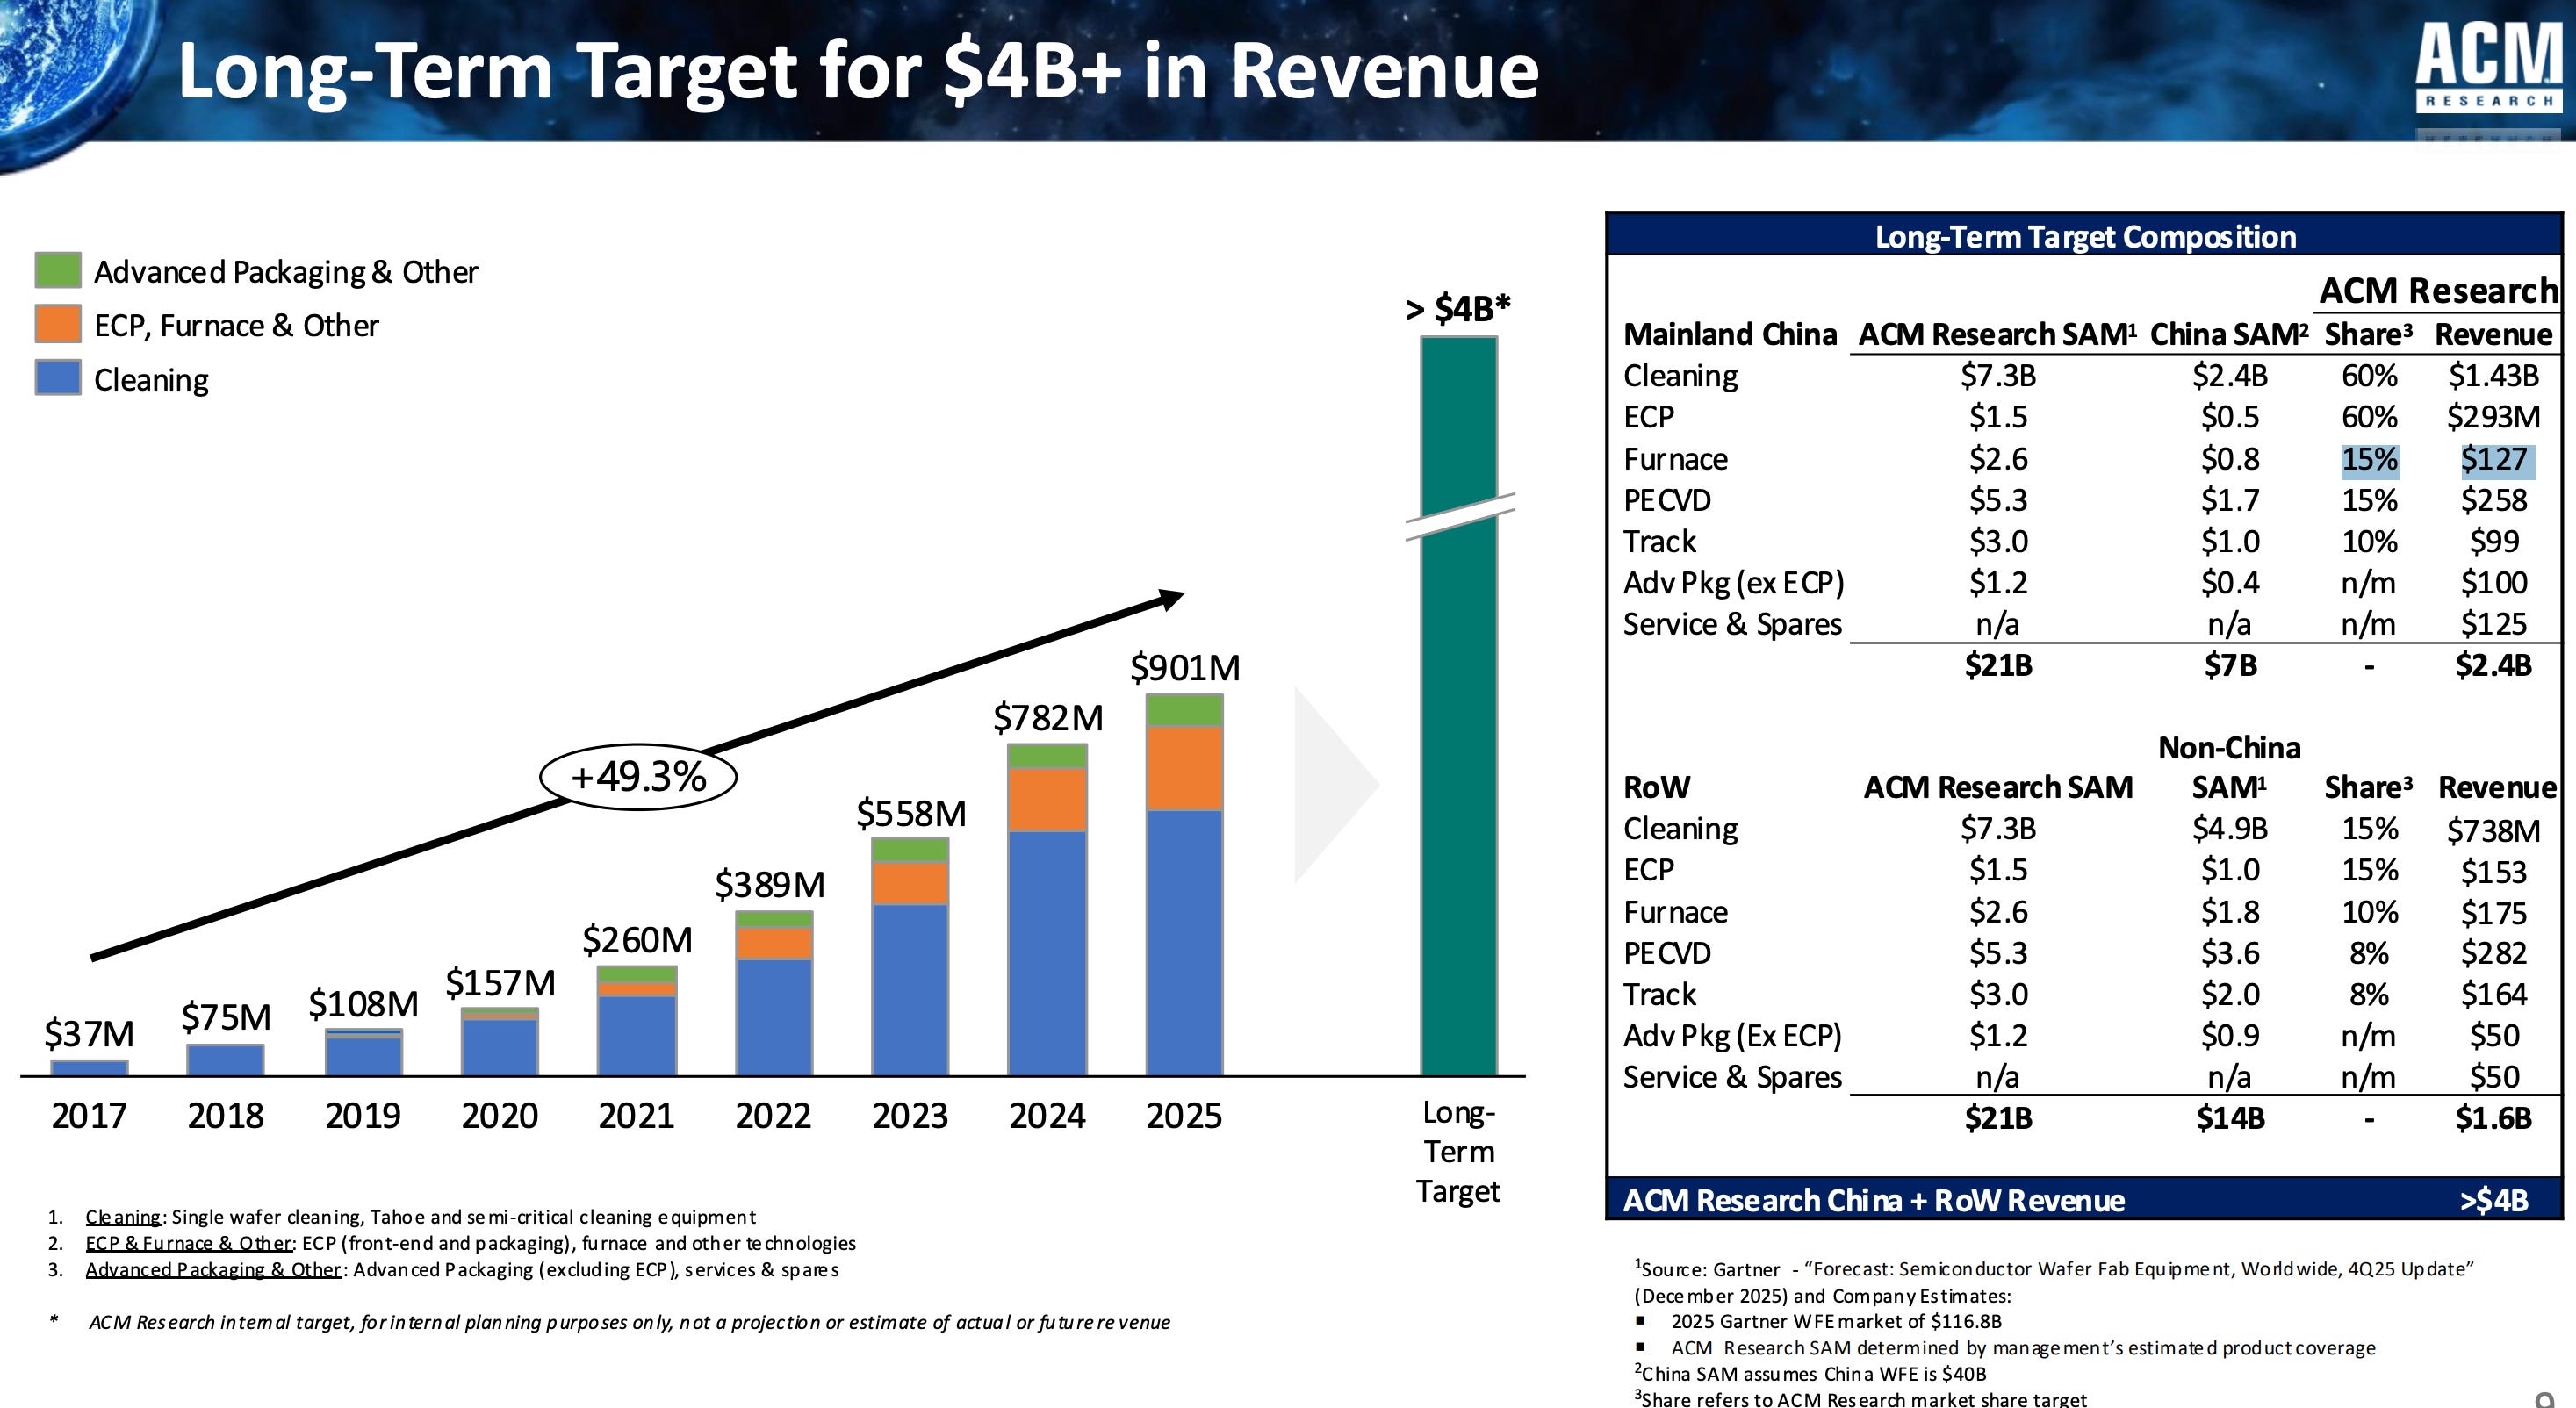Click the $175 RoW Furnace revenue cell
2576x1408 pixels.
coord(2494,913)
